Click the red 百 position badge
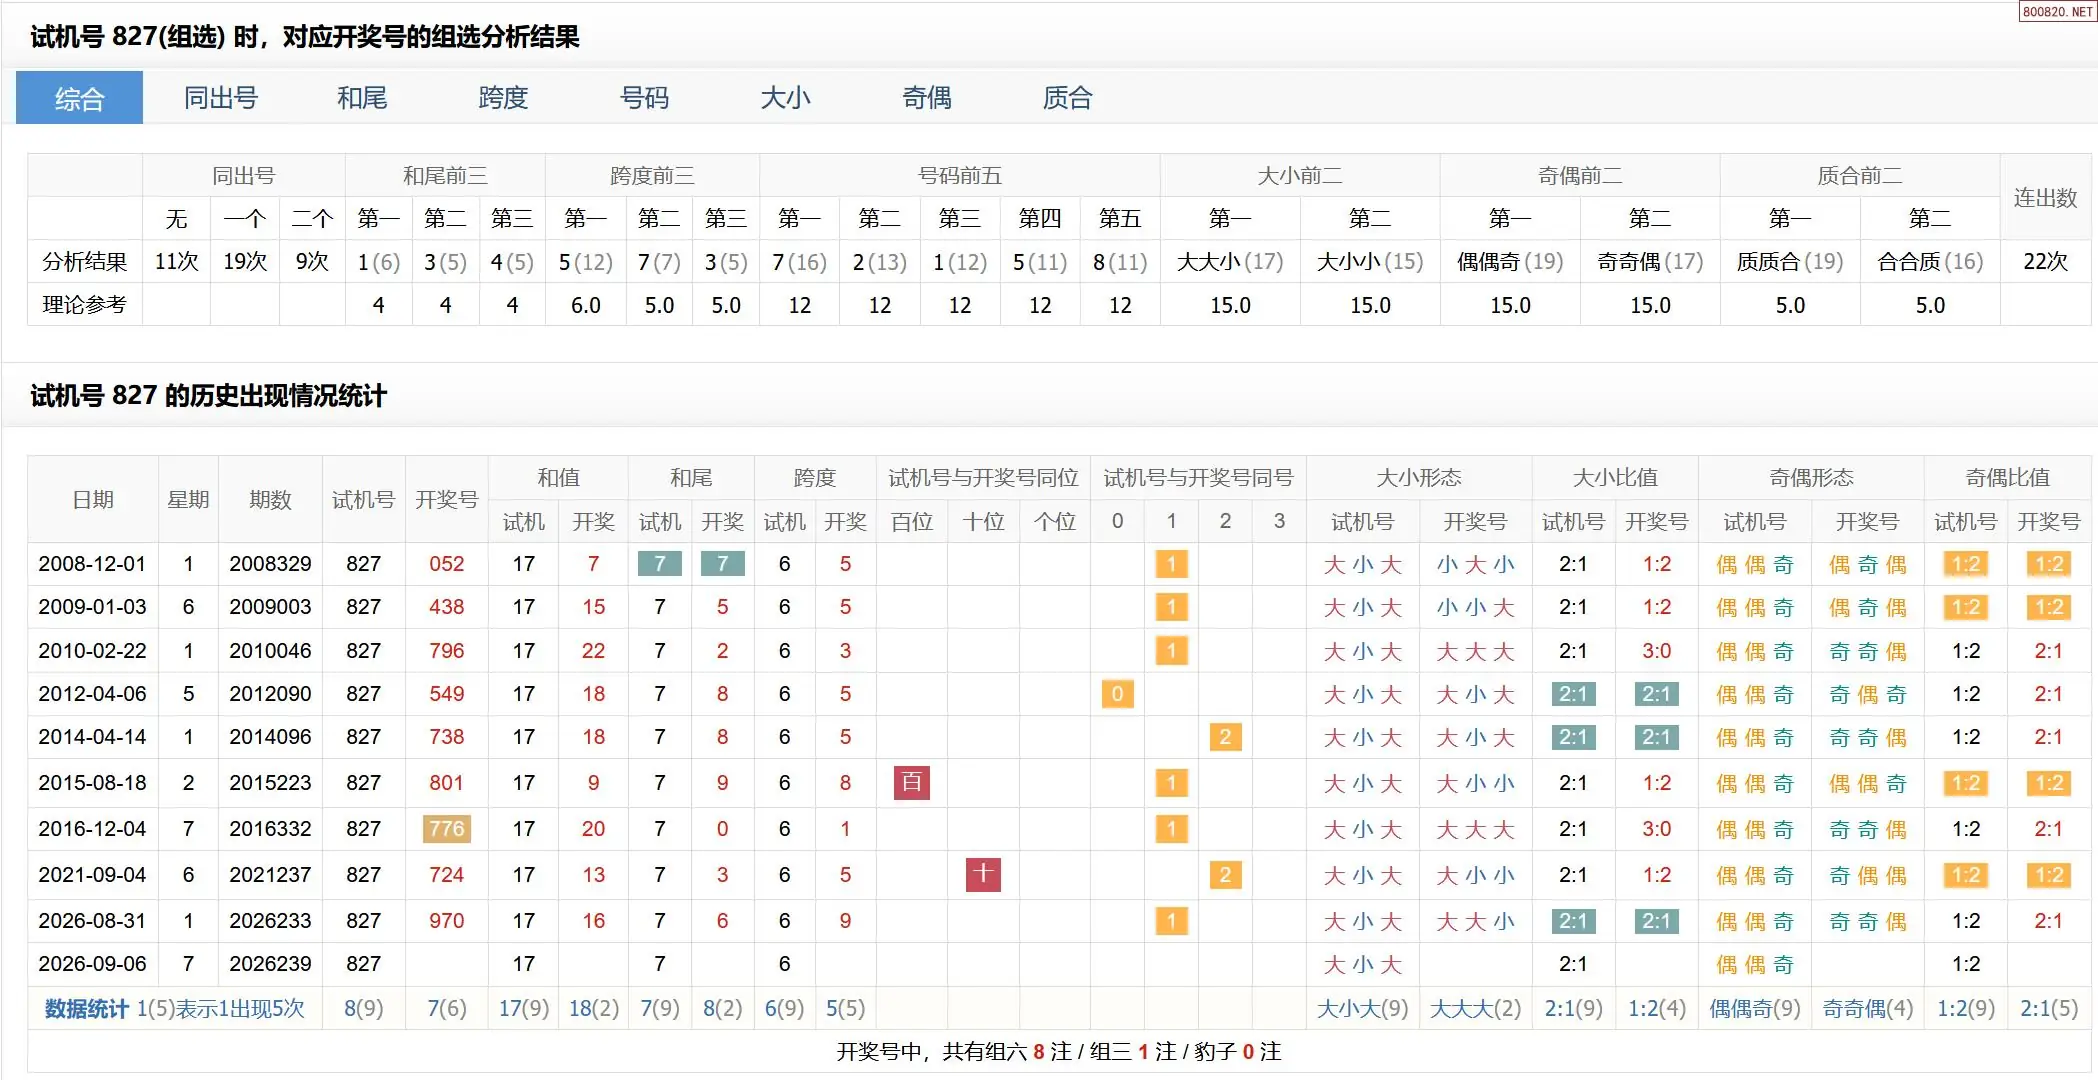2098x1080 pixels. (912, 782)
